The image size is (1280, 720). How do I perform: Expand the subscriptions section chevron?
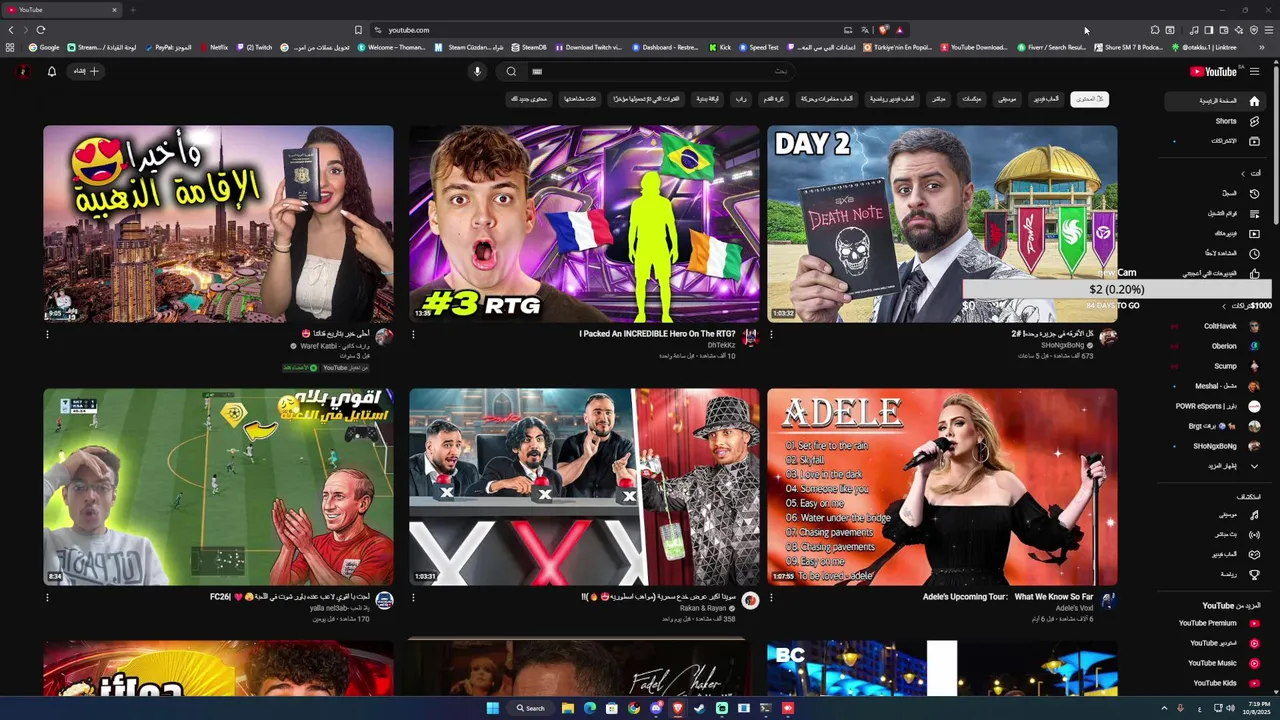1223,306
